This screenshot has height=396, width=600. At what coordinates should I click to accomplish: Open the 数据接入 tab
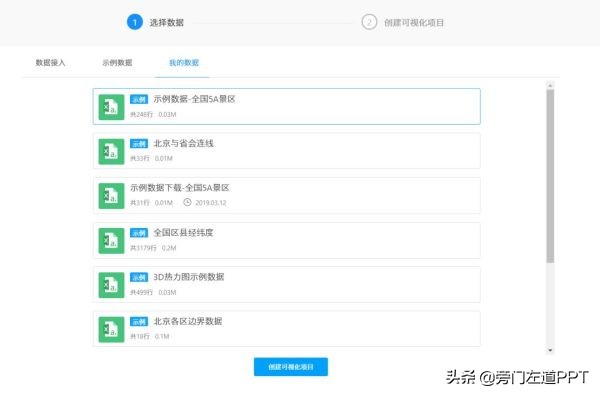[51, 62]
